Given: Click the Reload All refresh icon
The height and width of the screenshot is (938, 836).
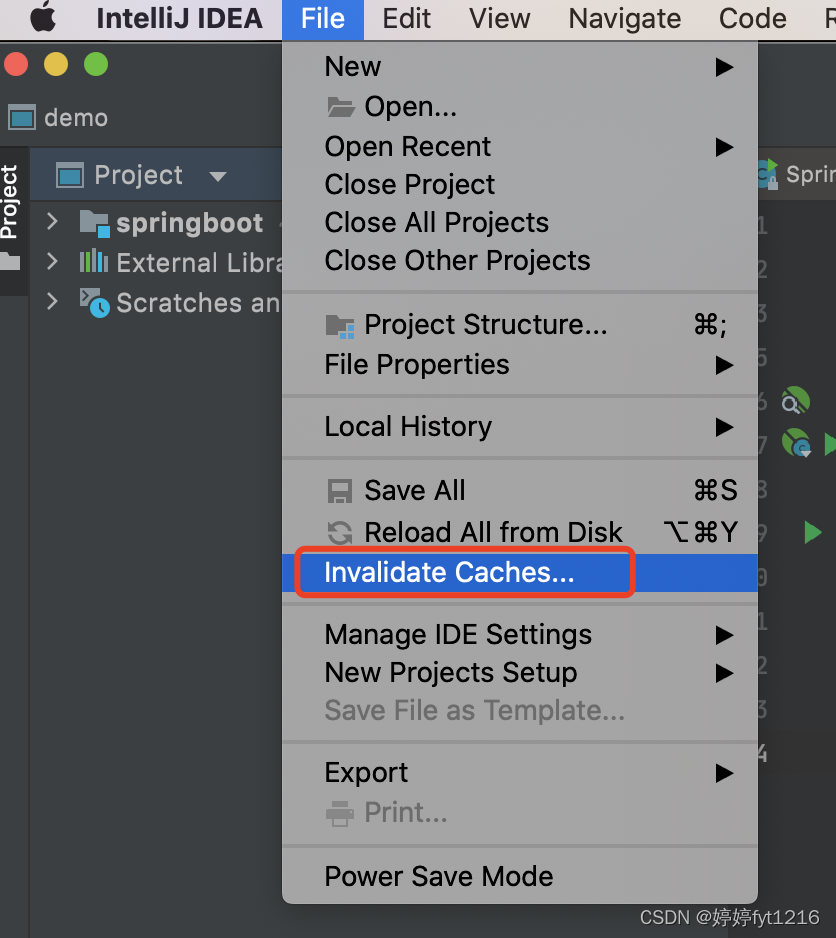Looking at the screenshot, I should tap(340, 532).
